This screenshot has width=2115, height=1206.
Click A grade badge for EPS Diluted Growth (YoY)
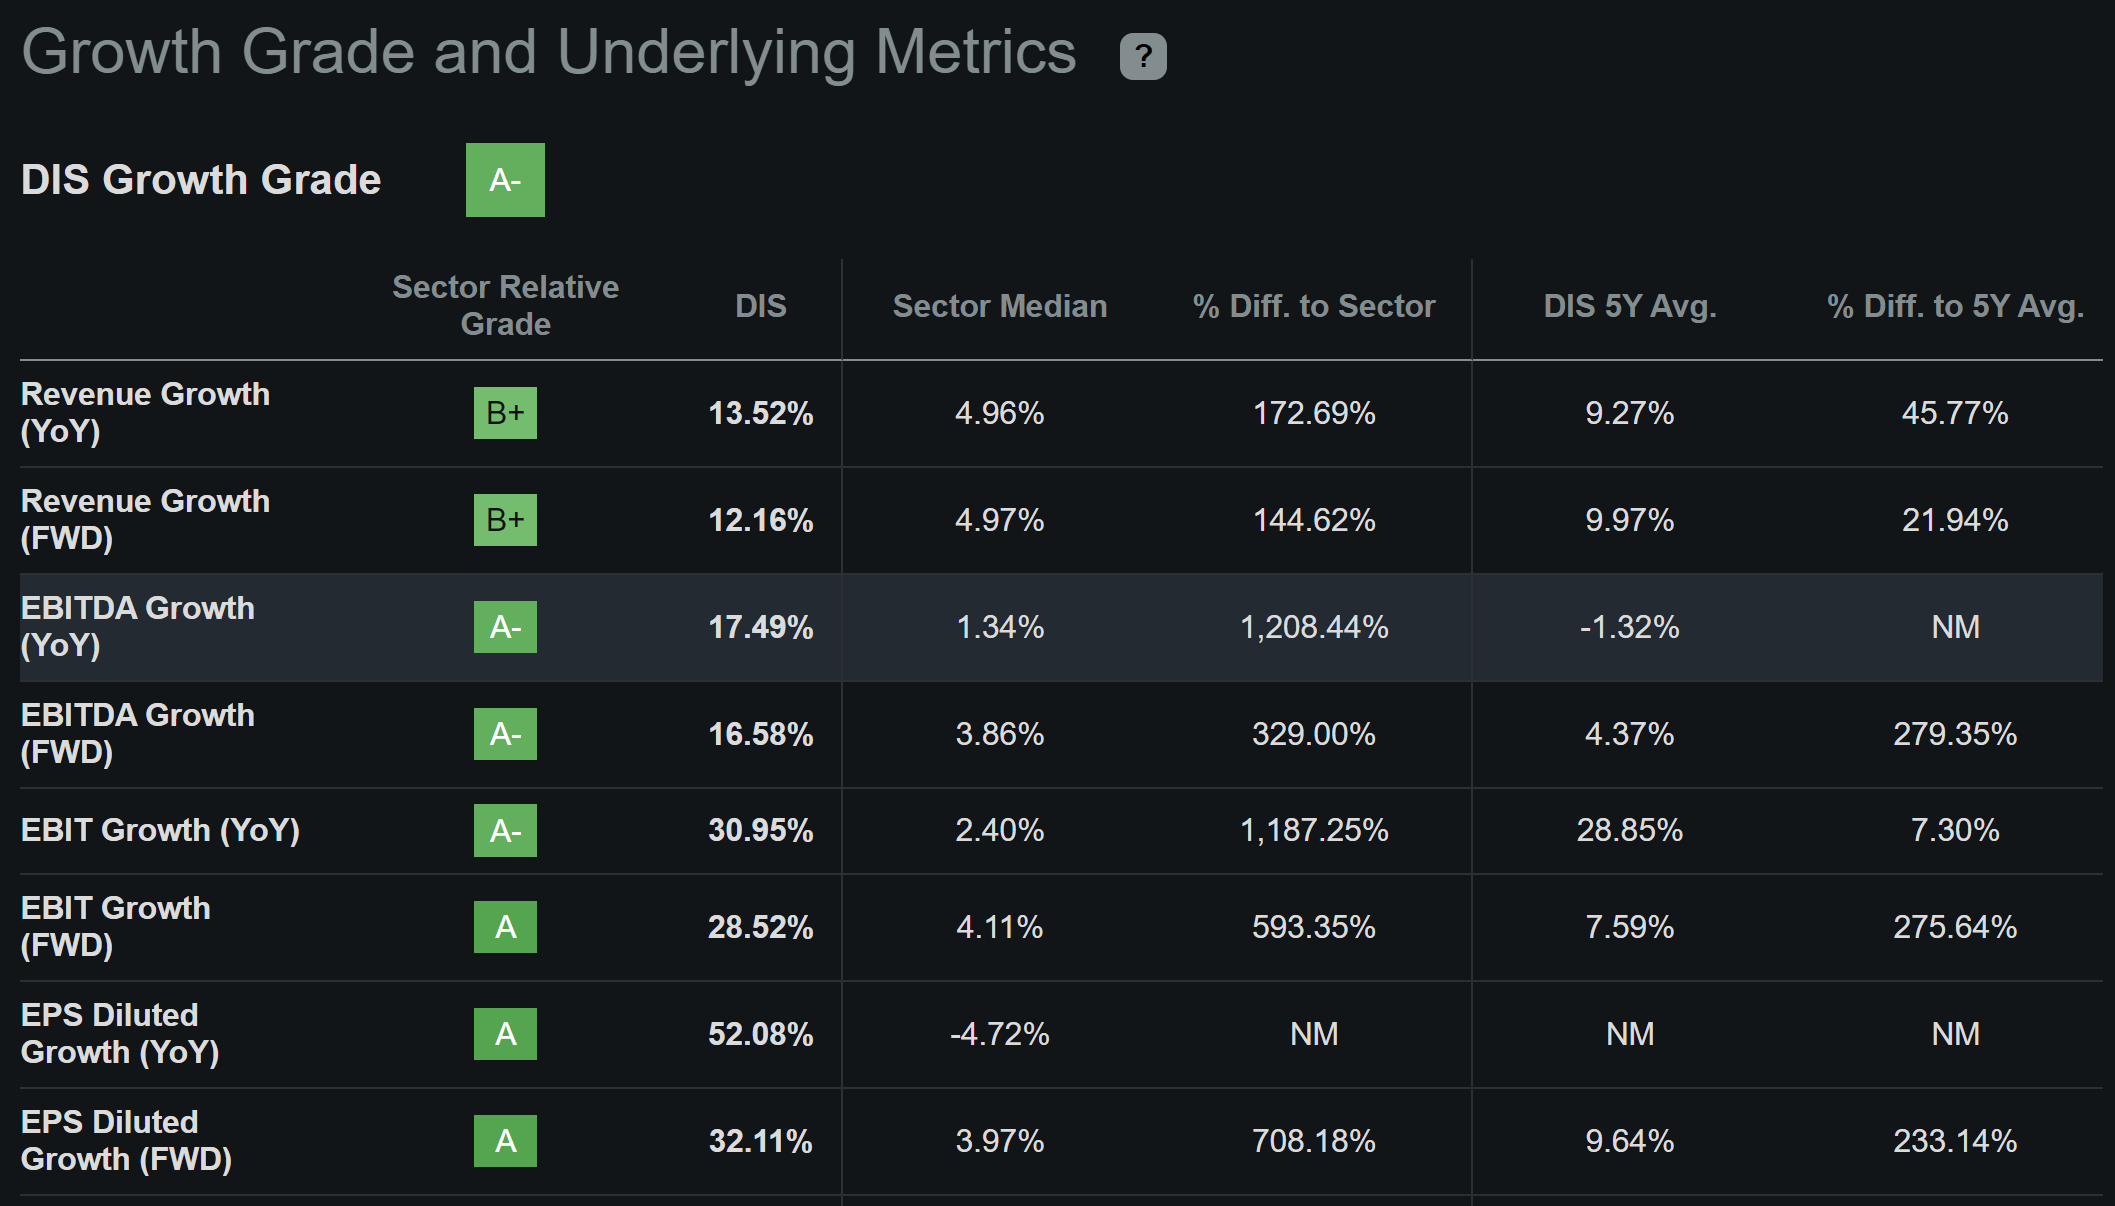(505, 1034)
